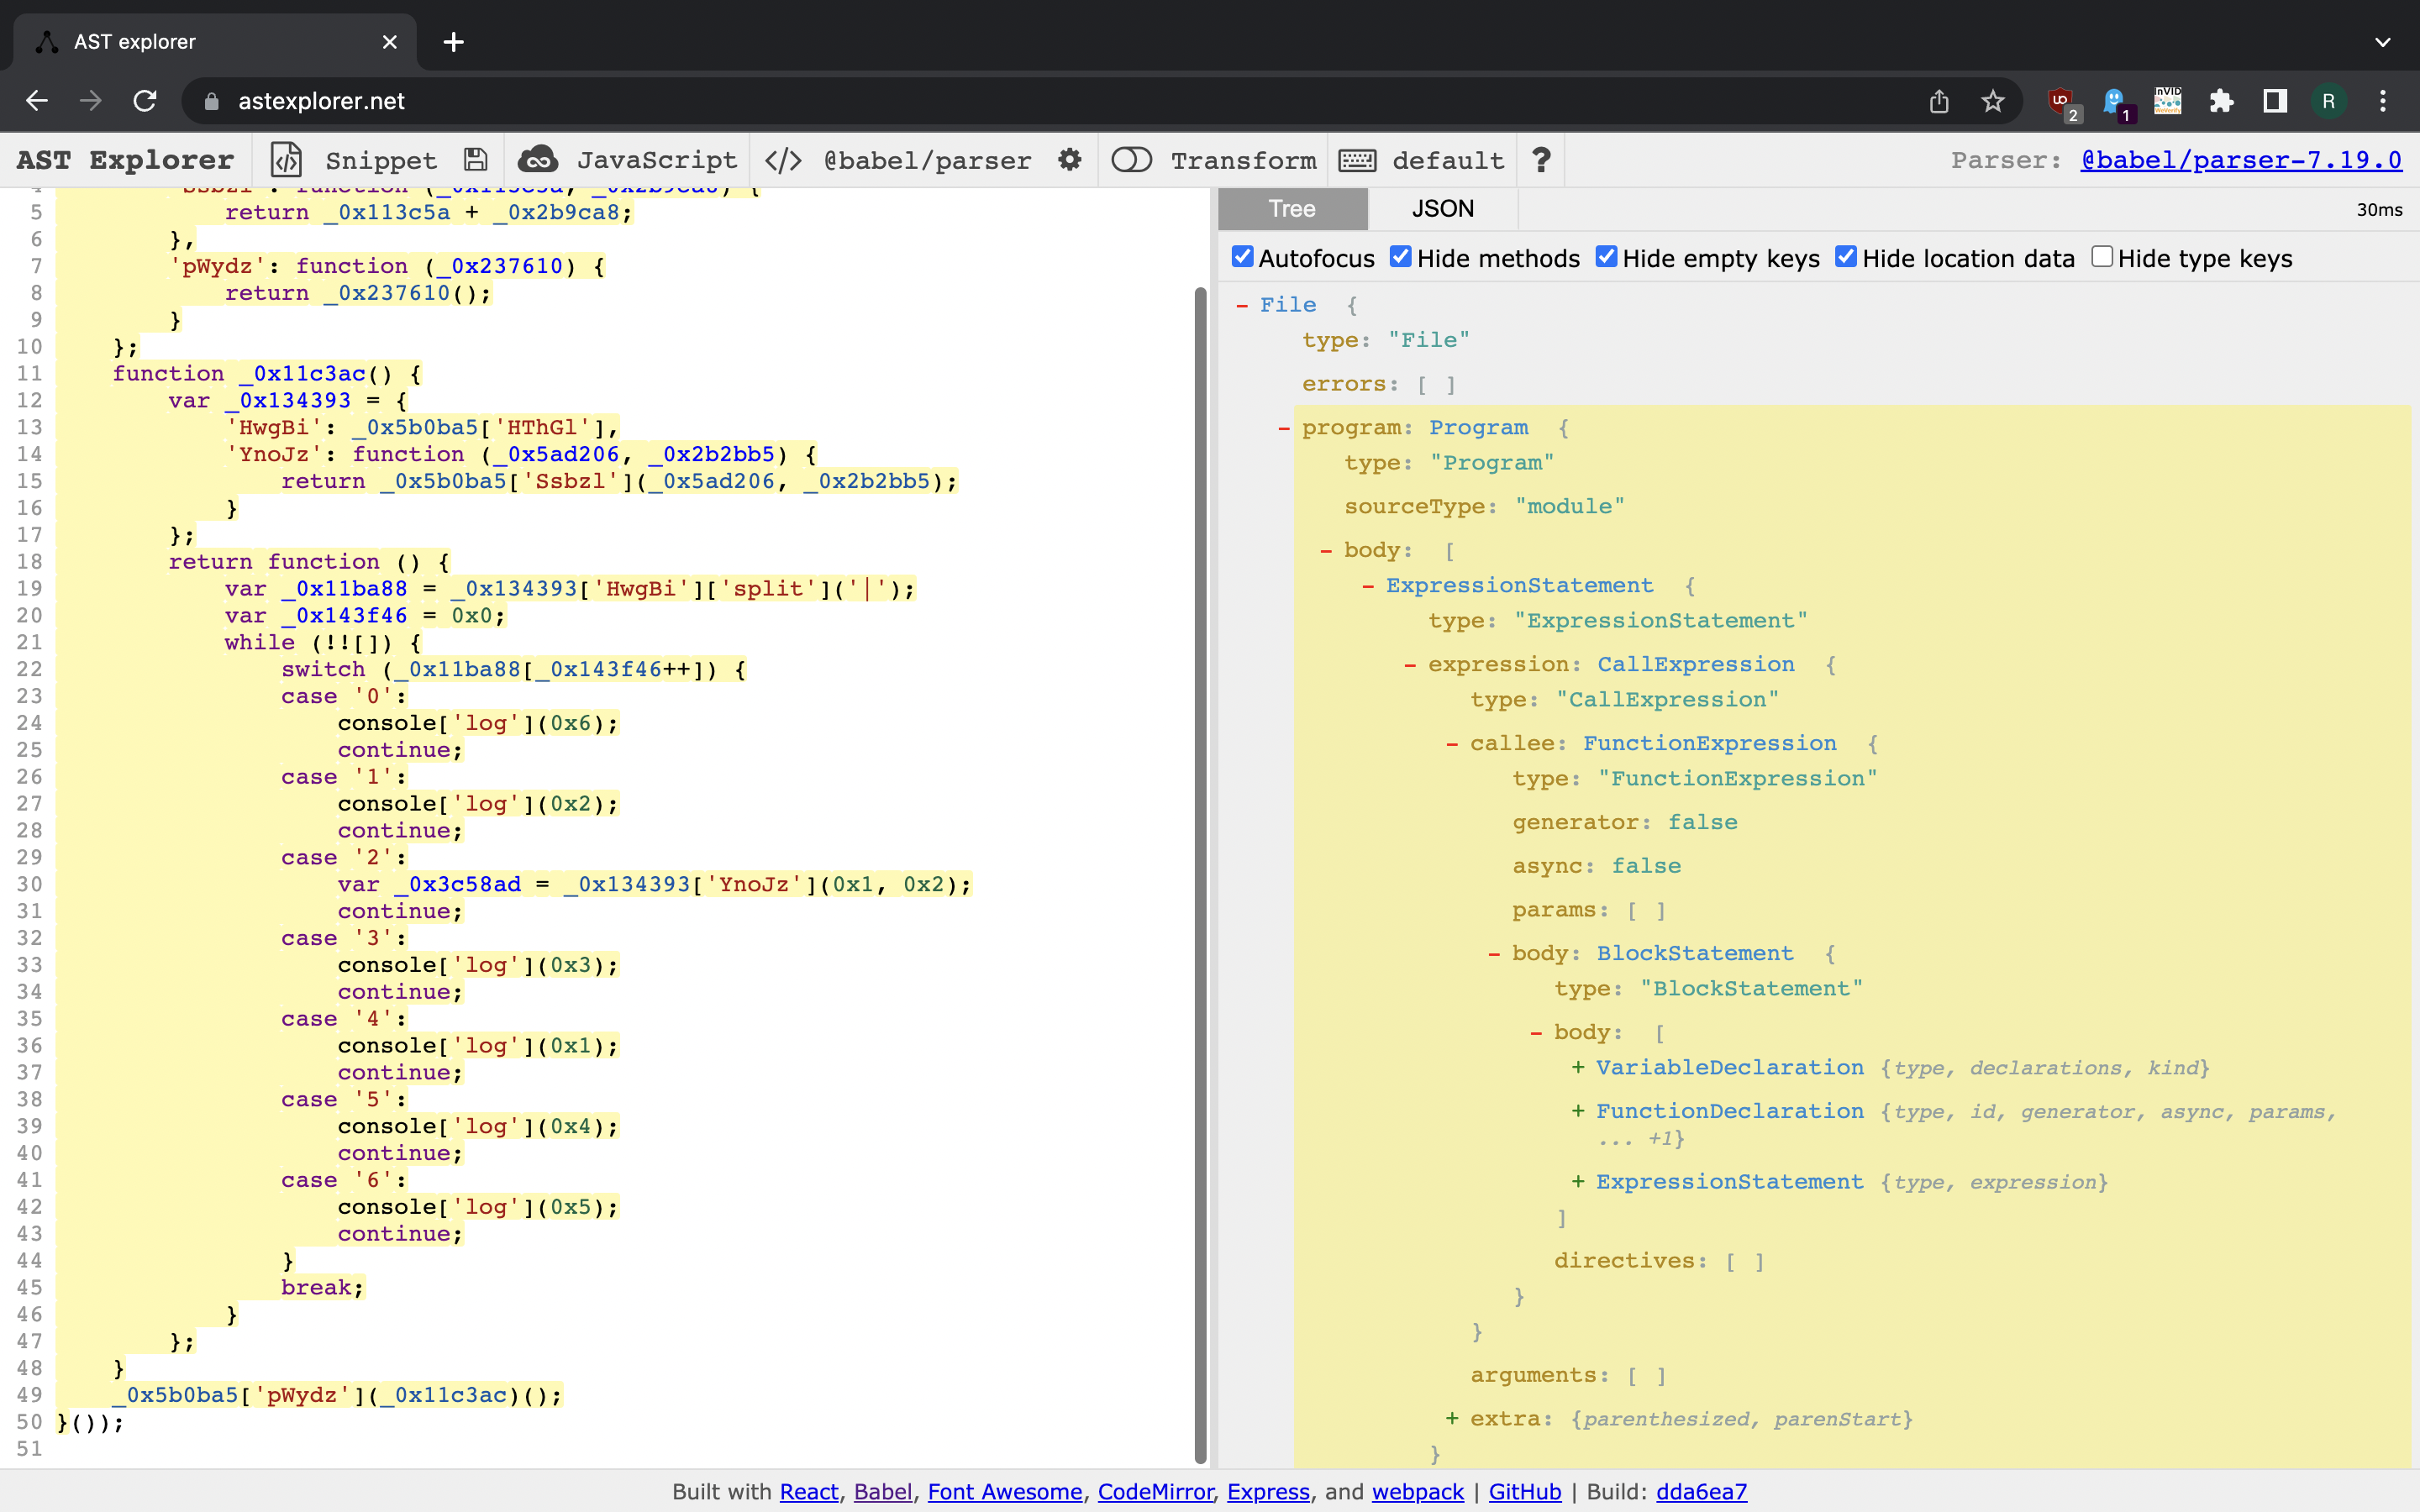This screenshot has height=1512, width=2420.
Task: Uncheck Hide location data checkbox
Action: [1846, 257]
